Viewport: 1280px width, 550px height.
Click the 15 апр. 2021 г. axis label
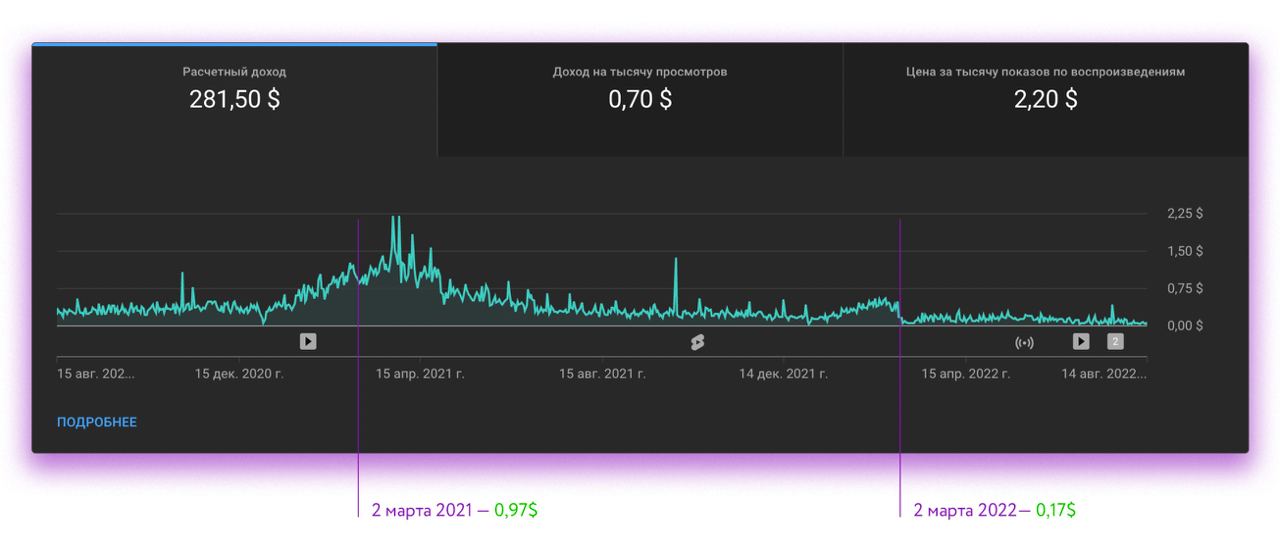[420, 374]
